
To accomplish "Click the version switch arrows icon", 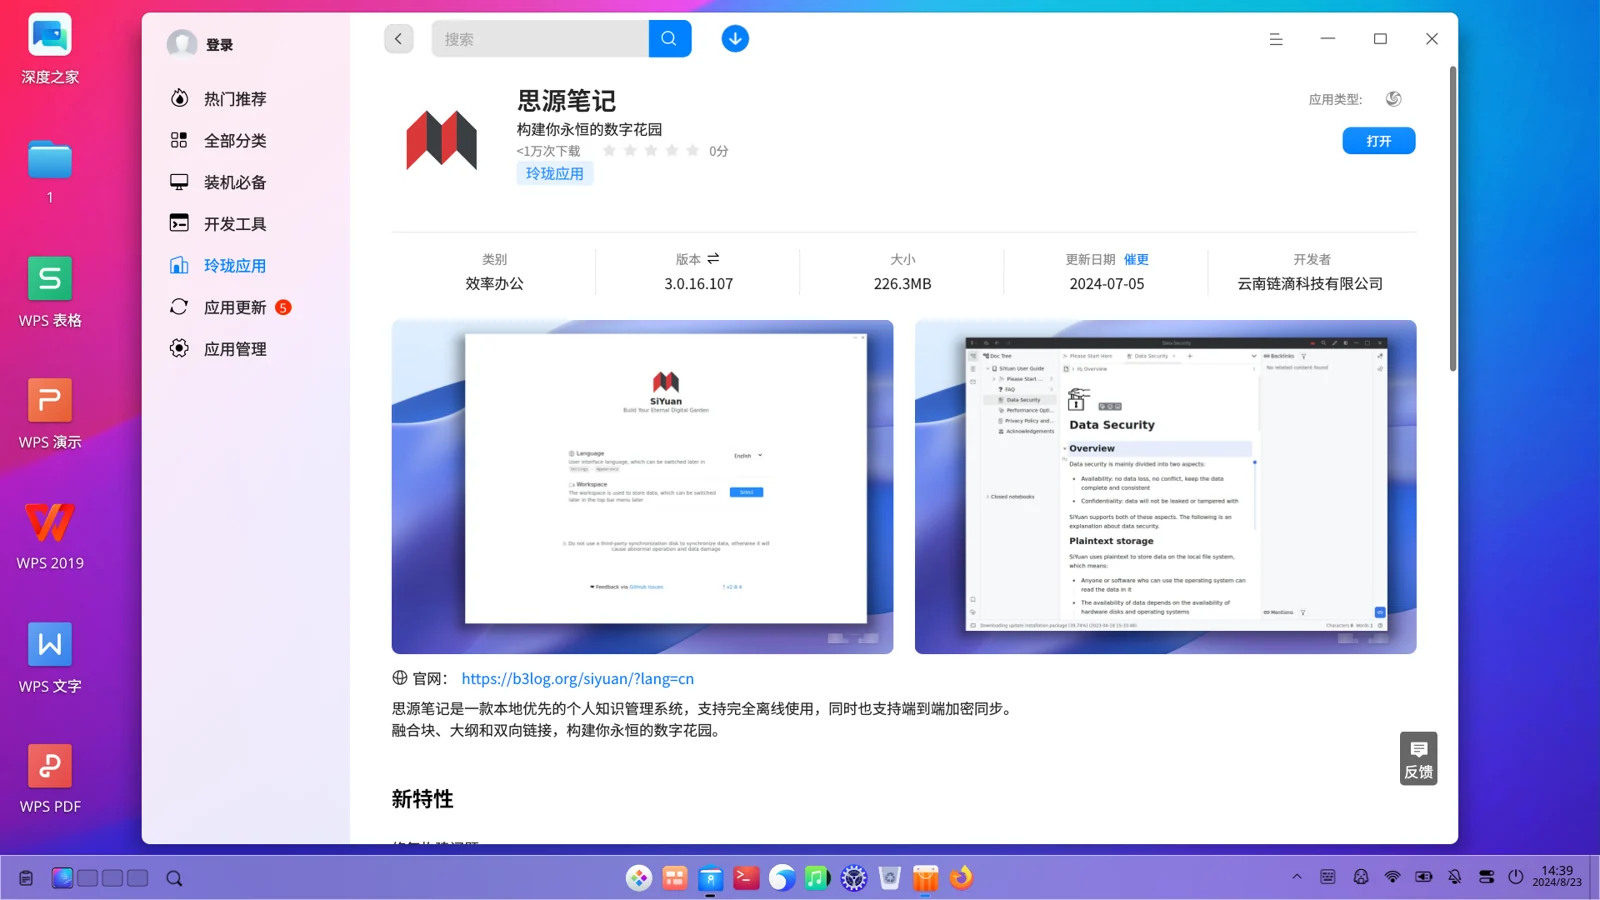I will pyautogui.click(x=713, y=259).
